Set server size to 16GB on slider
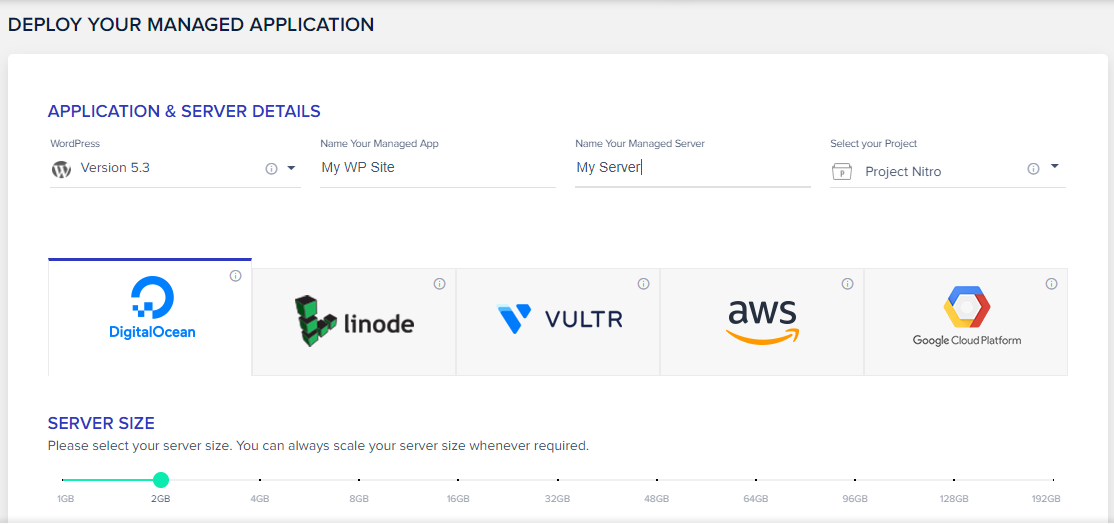The height and width of the screenshot is (524, 1114). point(458,480)
